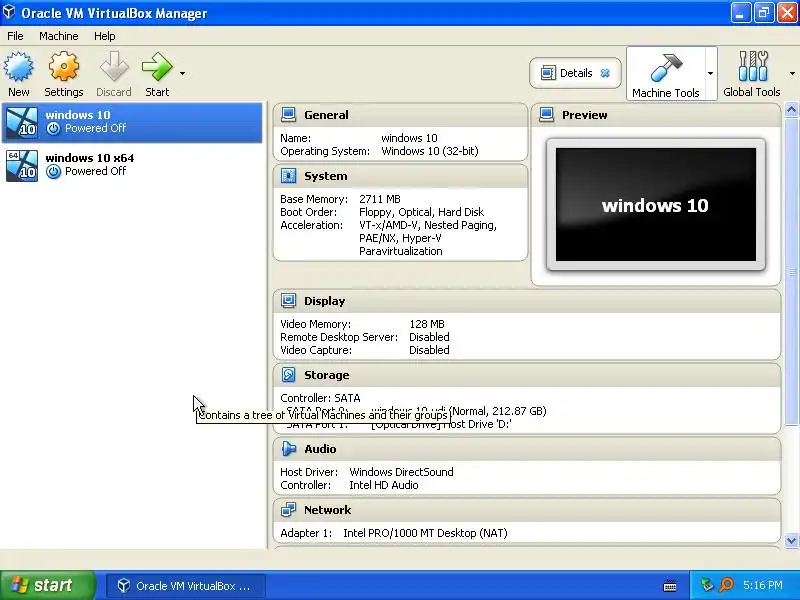Click the orange magnifier tray icon
The width and height of the screenshot is (800, 600).
tap(727, 585)
